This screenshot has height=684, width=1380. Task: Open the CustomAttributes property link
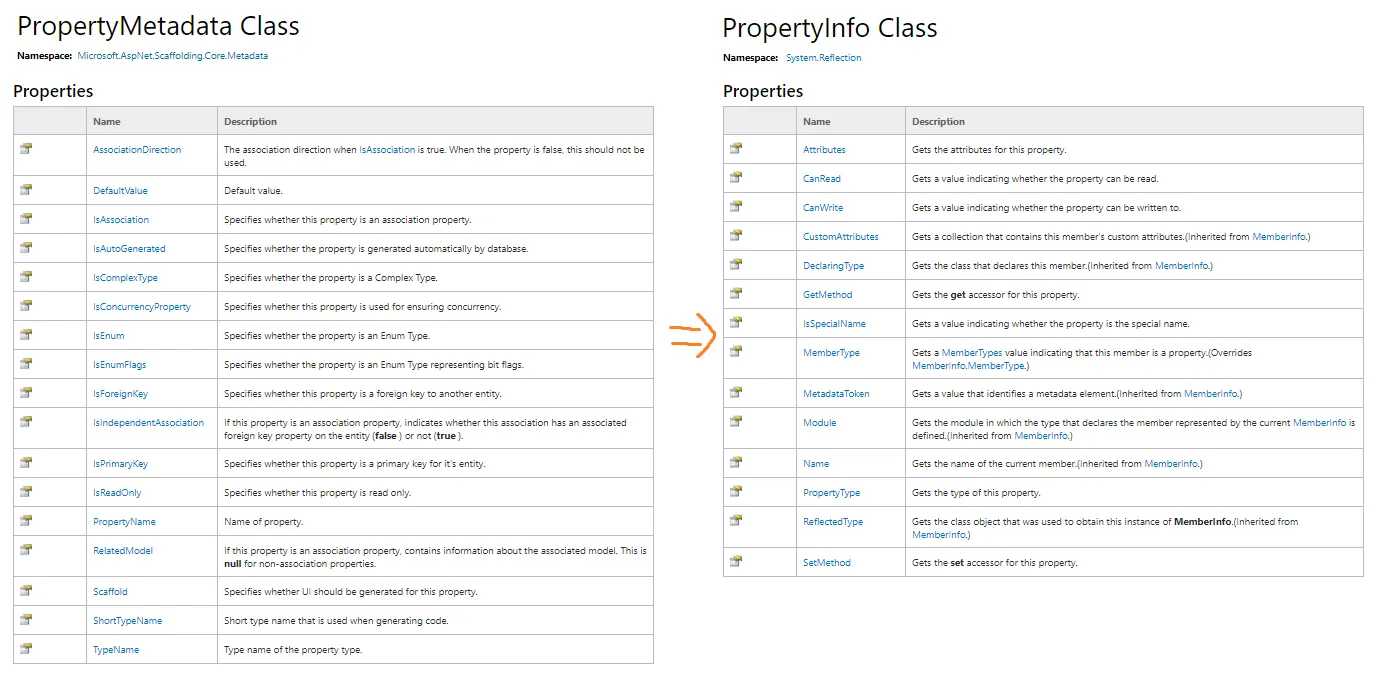tap(840, 237)
